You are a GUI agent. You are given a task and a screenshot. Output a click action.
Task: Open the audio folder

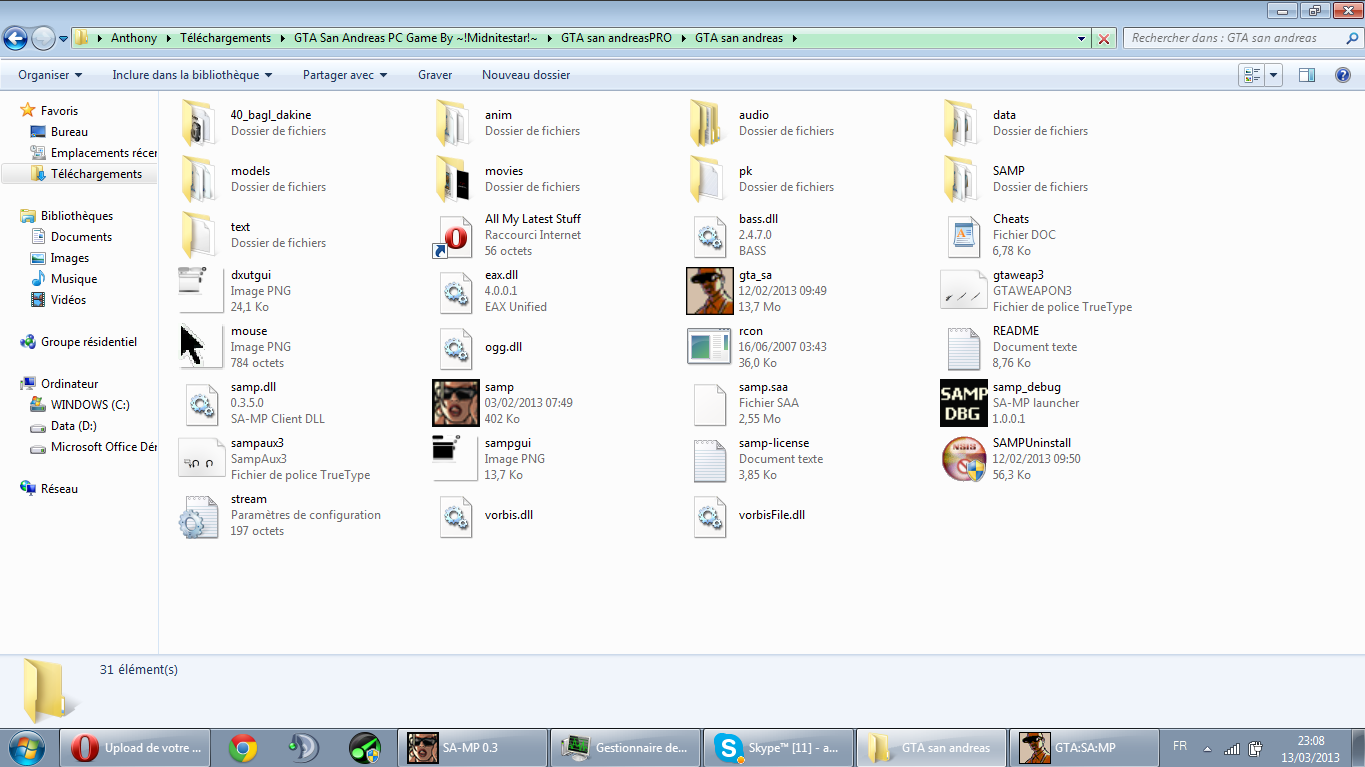pos(761,123)
